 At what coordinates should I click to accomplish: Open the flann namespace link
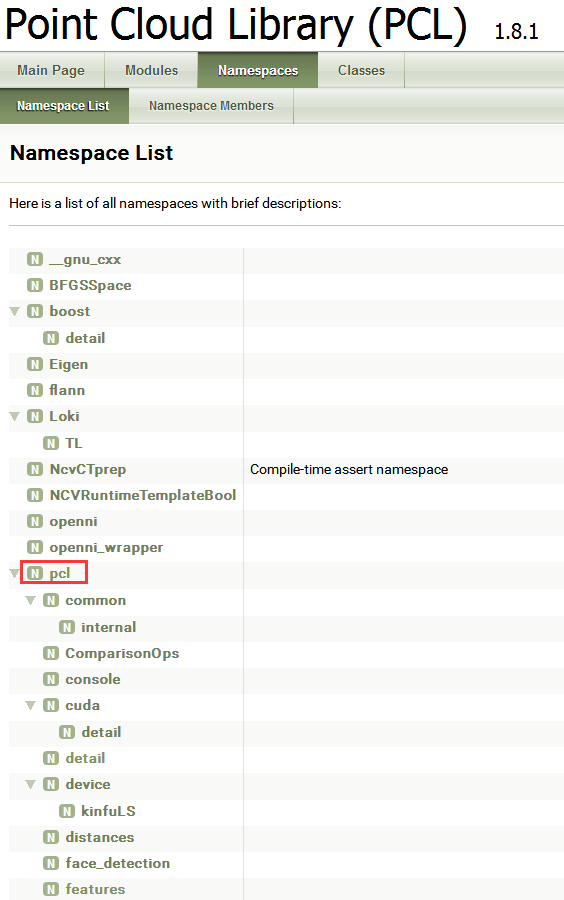67,390
